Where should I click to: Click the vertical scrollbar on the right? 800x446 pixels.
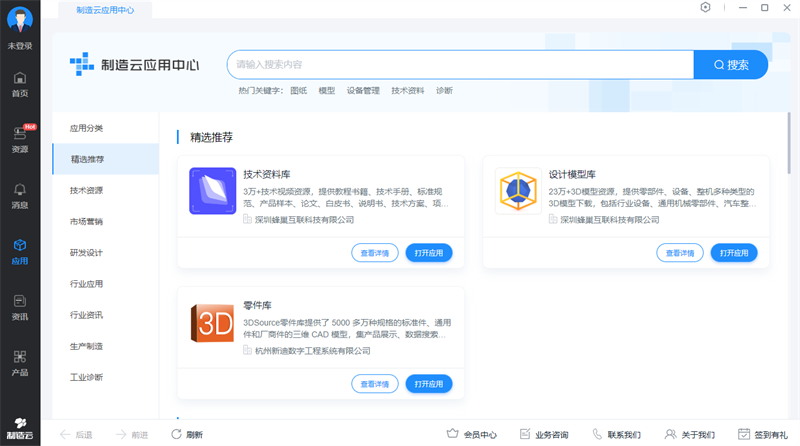point(789,143)
